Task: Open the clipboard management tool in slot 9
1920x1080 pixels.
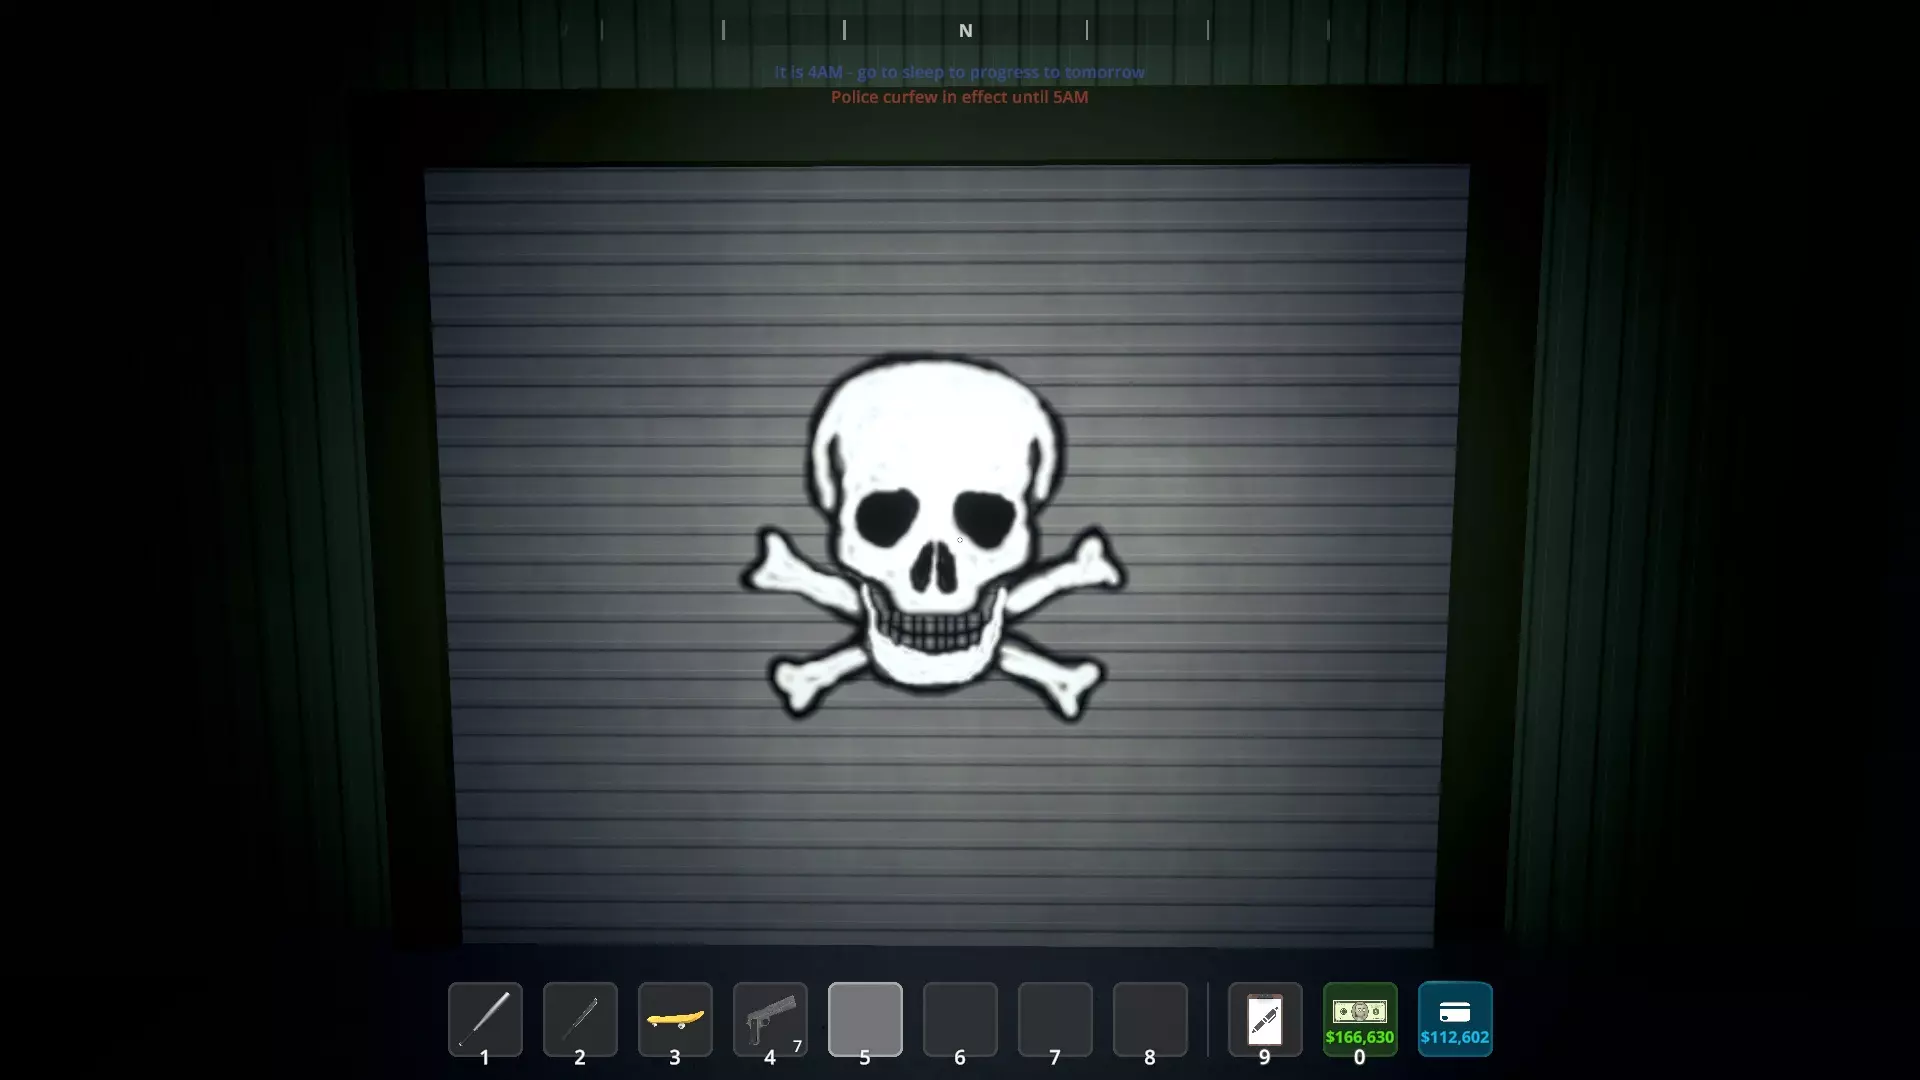Action: pos(1264,1018)
